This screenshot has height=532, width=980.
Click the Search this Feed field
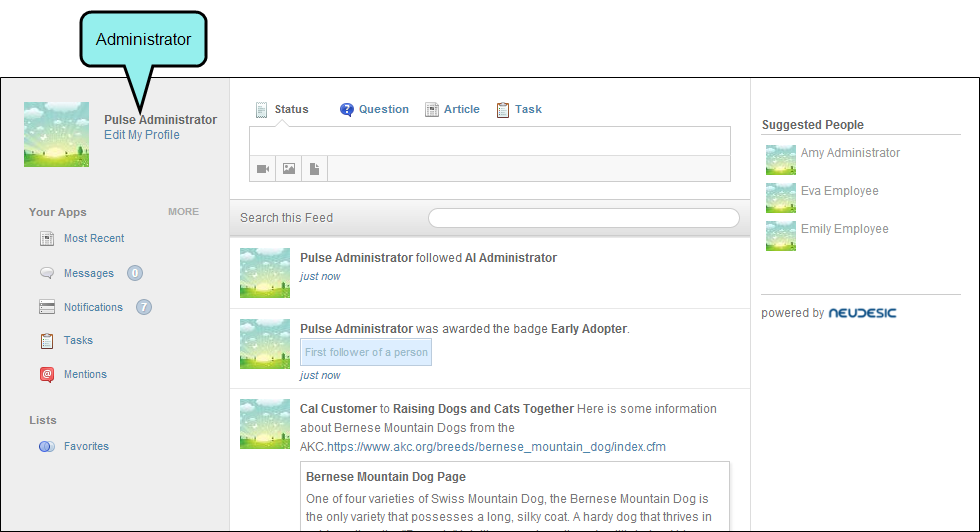point(583,218)
